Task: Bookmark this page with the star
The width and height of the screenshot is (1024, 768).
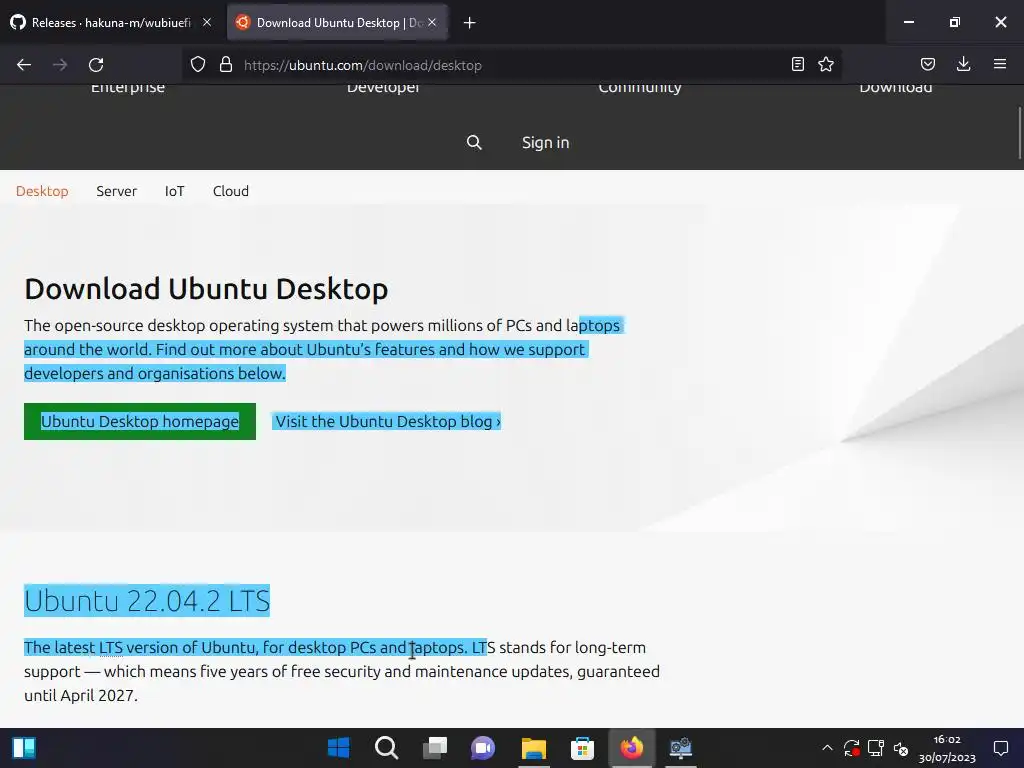Action: (826, 64)
